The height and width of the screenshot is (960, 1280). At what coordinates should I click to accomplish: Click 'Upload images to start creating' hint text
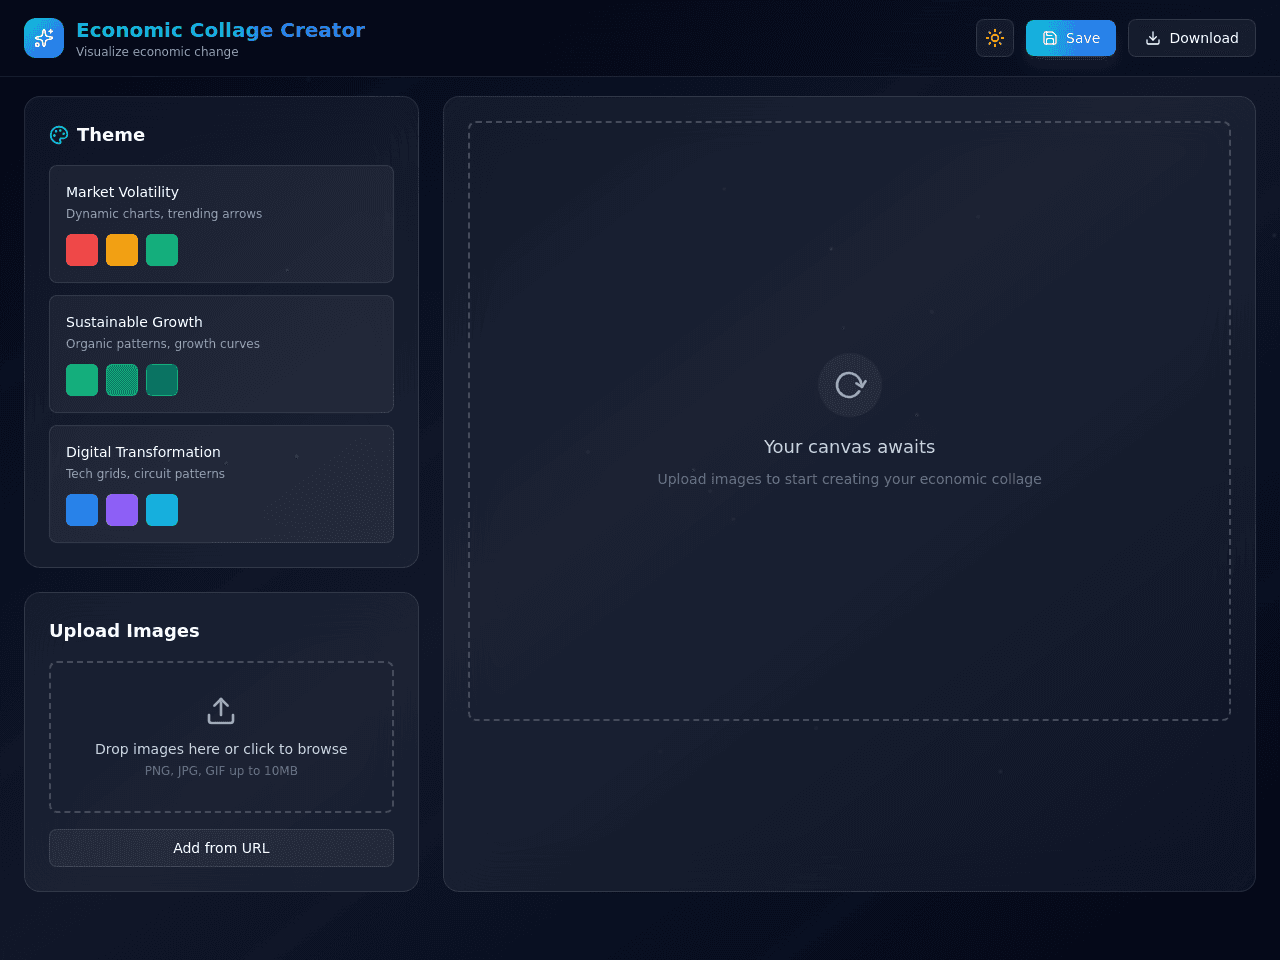[x=849, y=479]
